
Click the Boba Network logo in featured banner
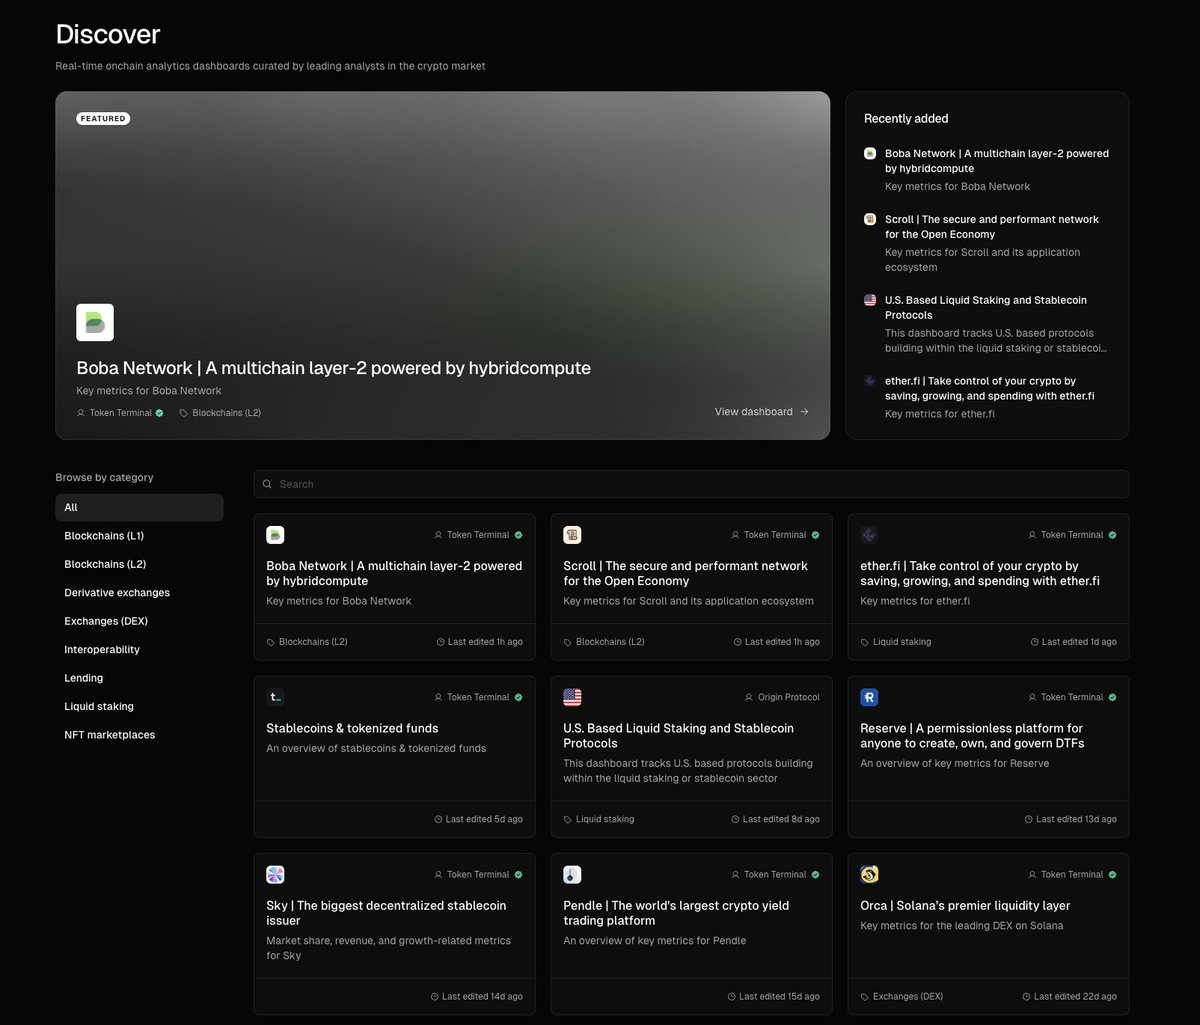click(95, 322)
